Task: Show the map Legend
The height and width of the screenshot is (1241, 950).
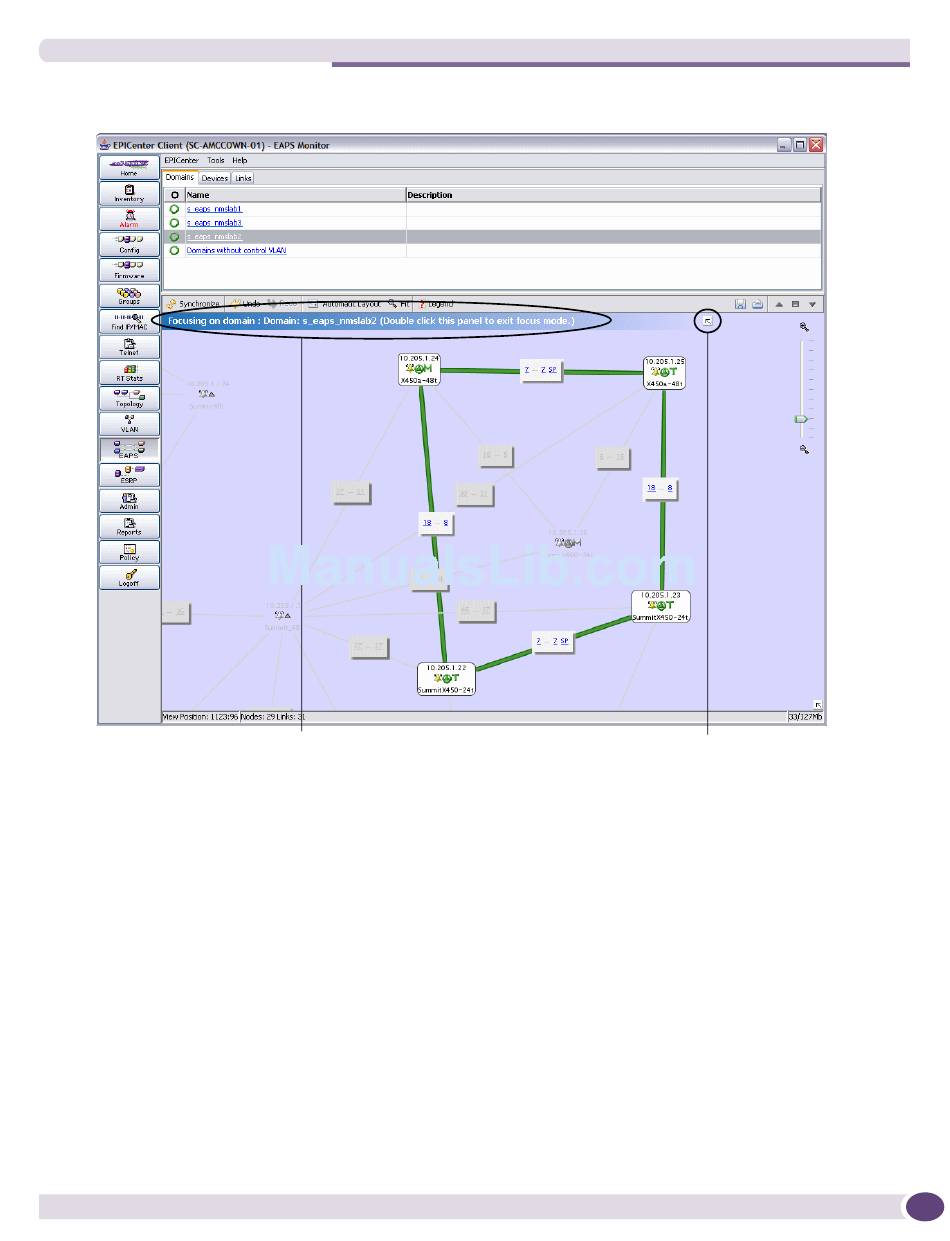Action: 435,304
